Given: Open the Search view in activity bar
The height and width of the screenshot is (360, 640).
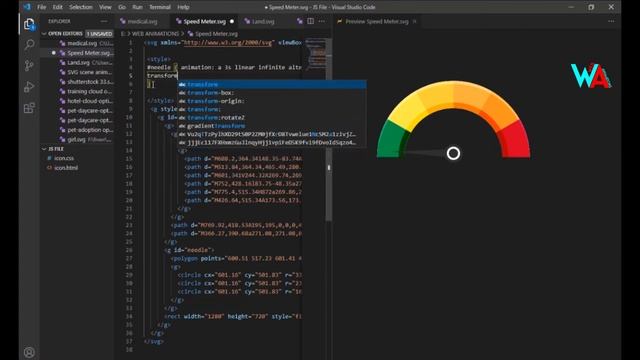Looking at the screenshot, I should (29, 45).
